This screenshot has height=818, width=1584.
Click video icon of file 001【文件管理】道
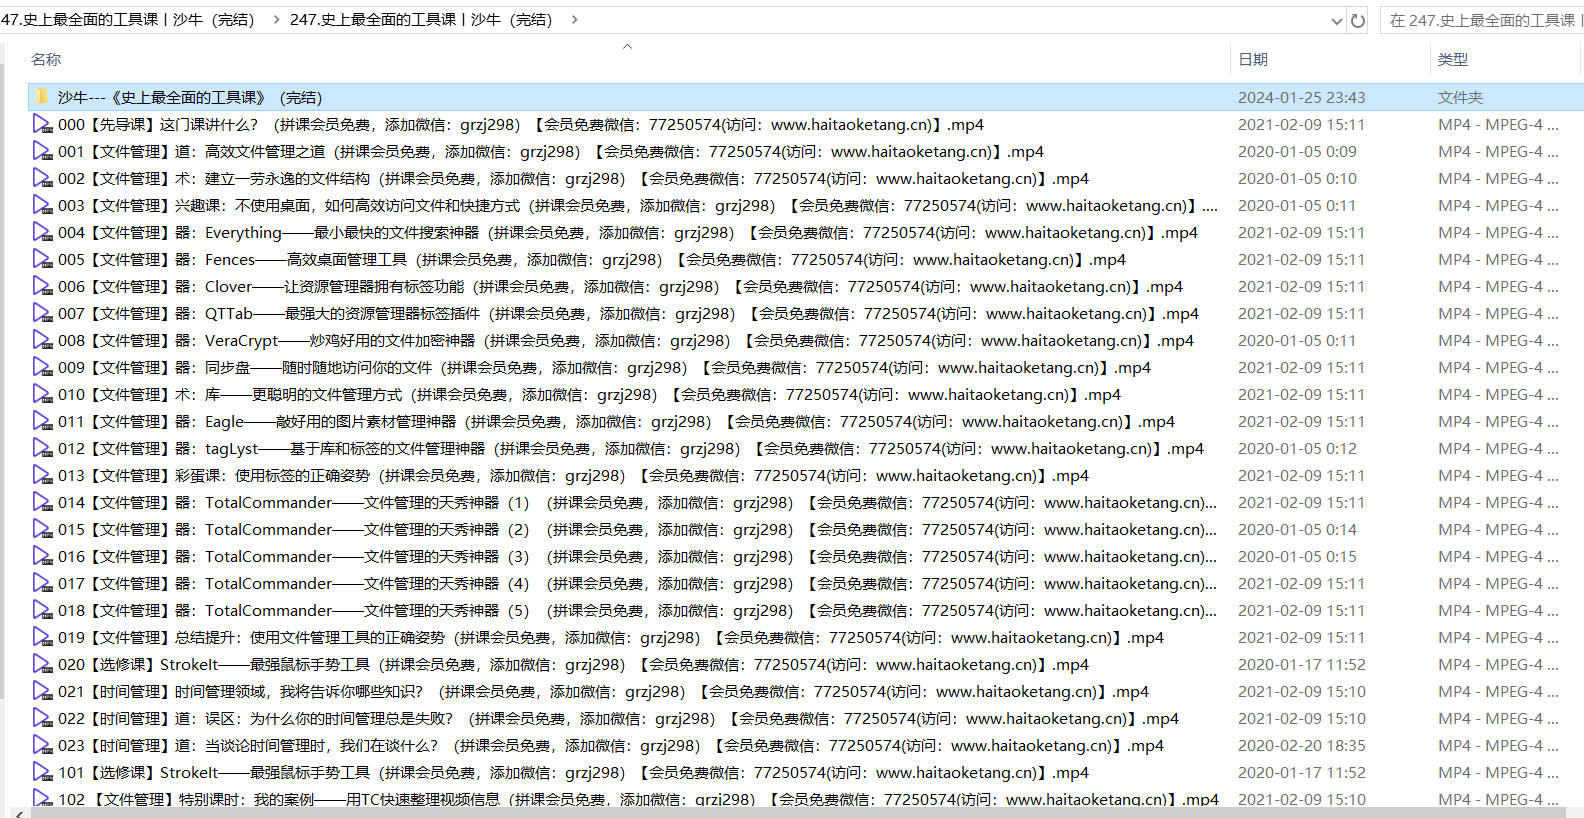coord(42,151)
